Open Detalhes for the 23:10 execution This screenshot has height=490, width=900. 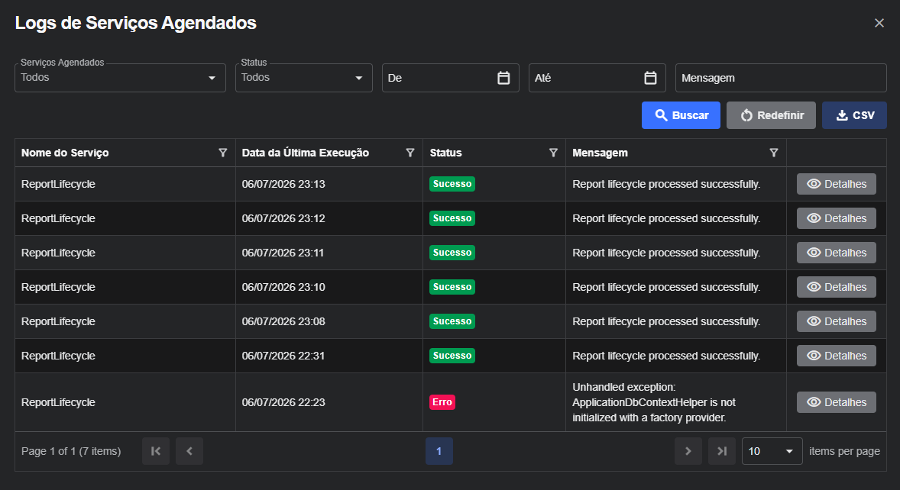click(836, 287)
